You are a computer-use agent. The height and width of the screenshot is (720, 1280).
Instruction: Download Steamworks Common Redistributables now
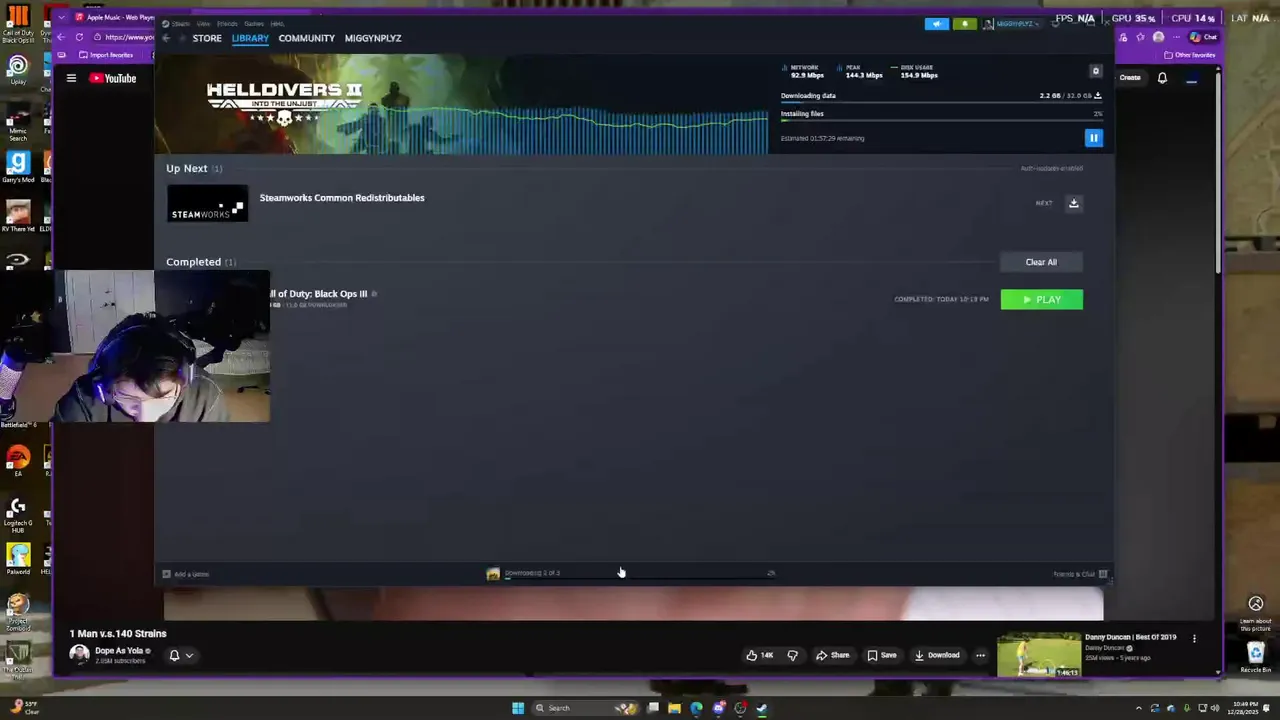tap(1073, 203)
